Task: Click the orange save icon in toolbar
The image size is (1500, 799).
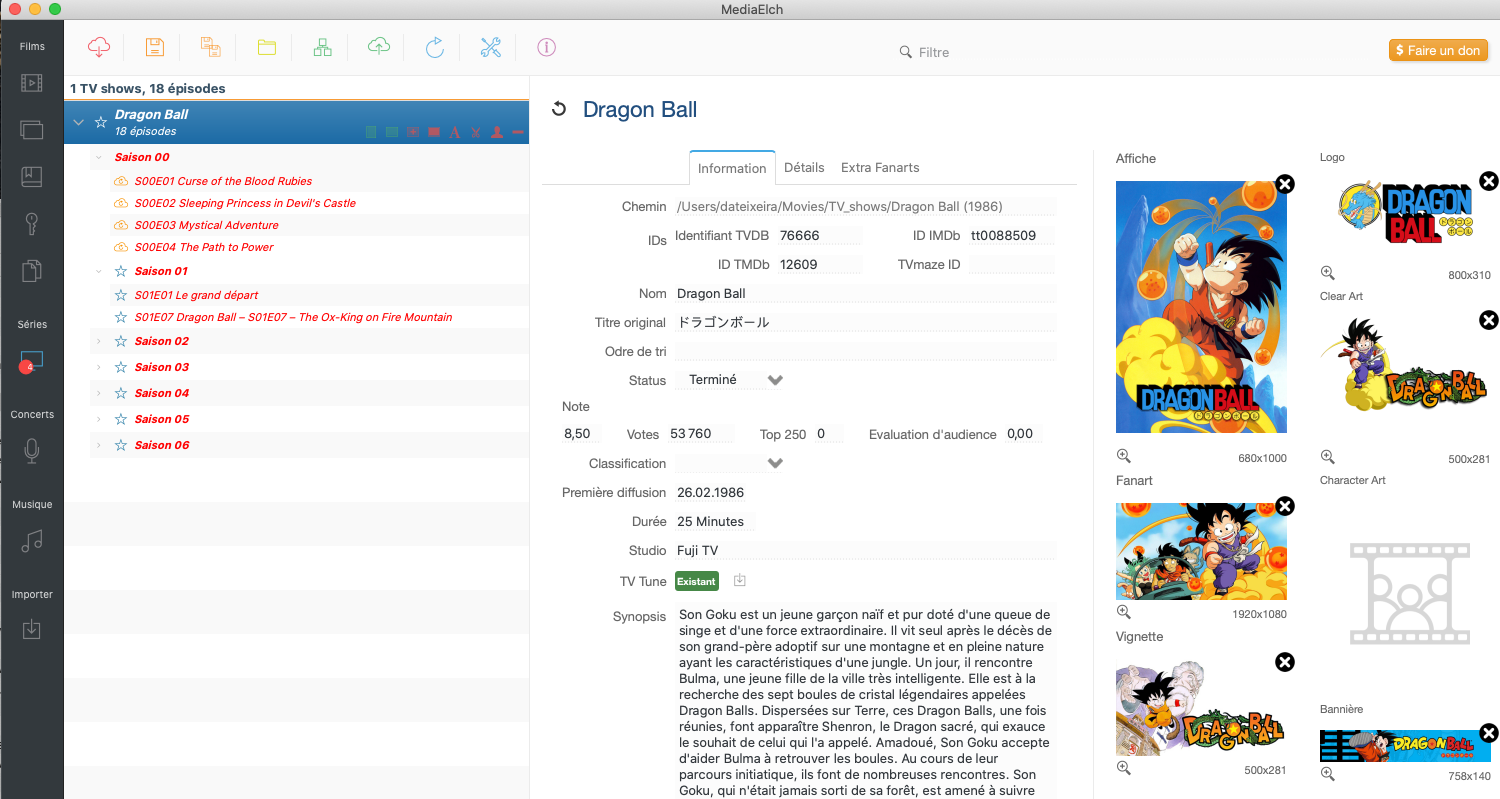Action: click(154, 47)
